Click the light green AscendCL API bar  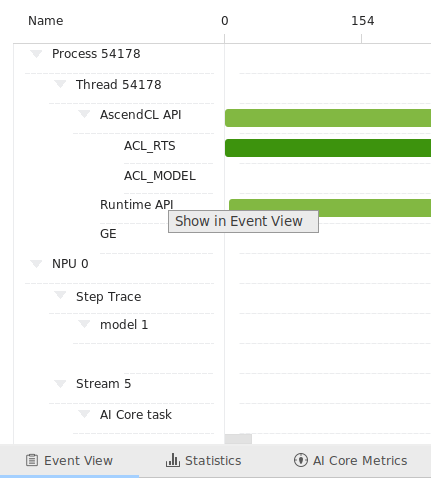[x=328, y=118]
